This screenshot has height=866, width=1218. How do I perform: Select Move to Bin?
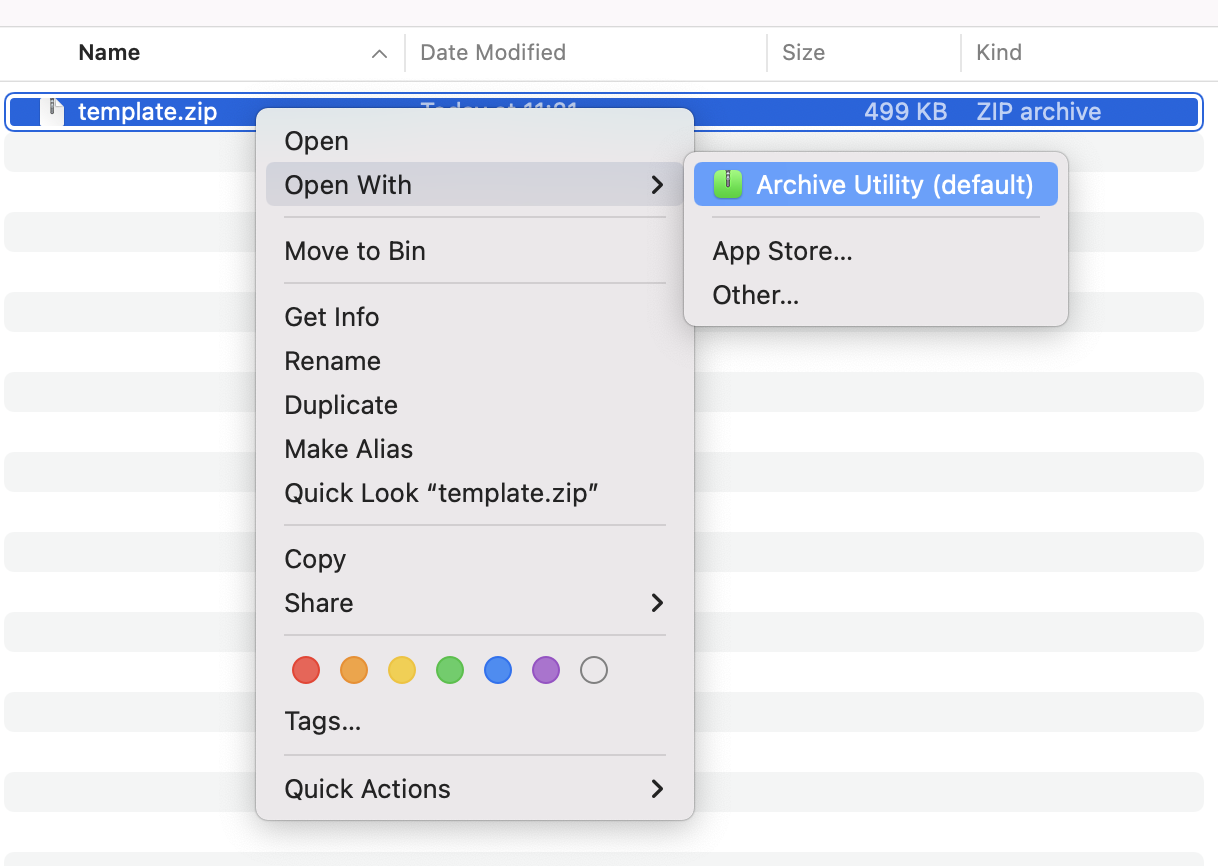click(x=355, y=251)
